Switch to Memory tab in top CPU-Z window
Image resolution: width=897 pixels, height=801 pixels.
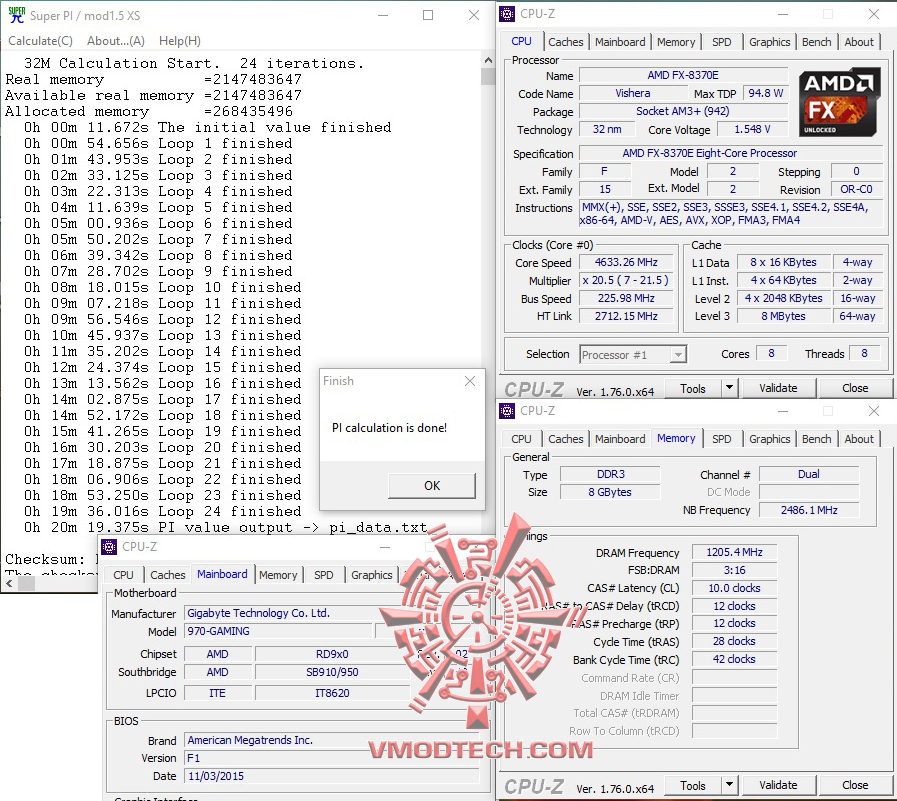pyautogui.click(x=676, y=42)
